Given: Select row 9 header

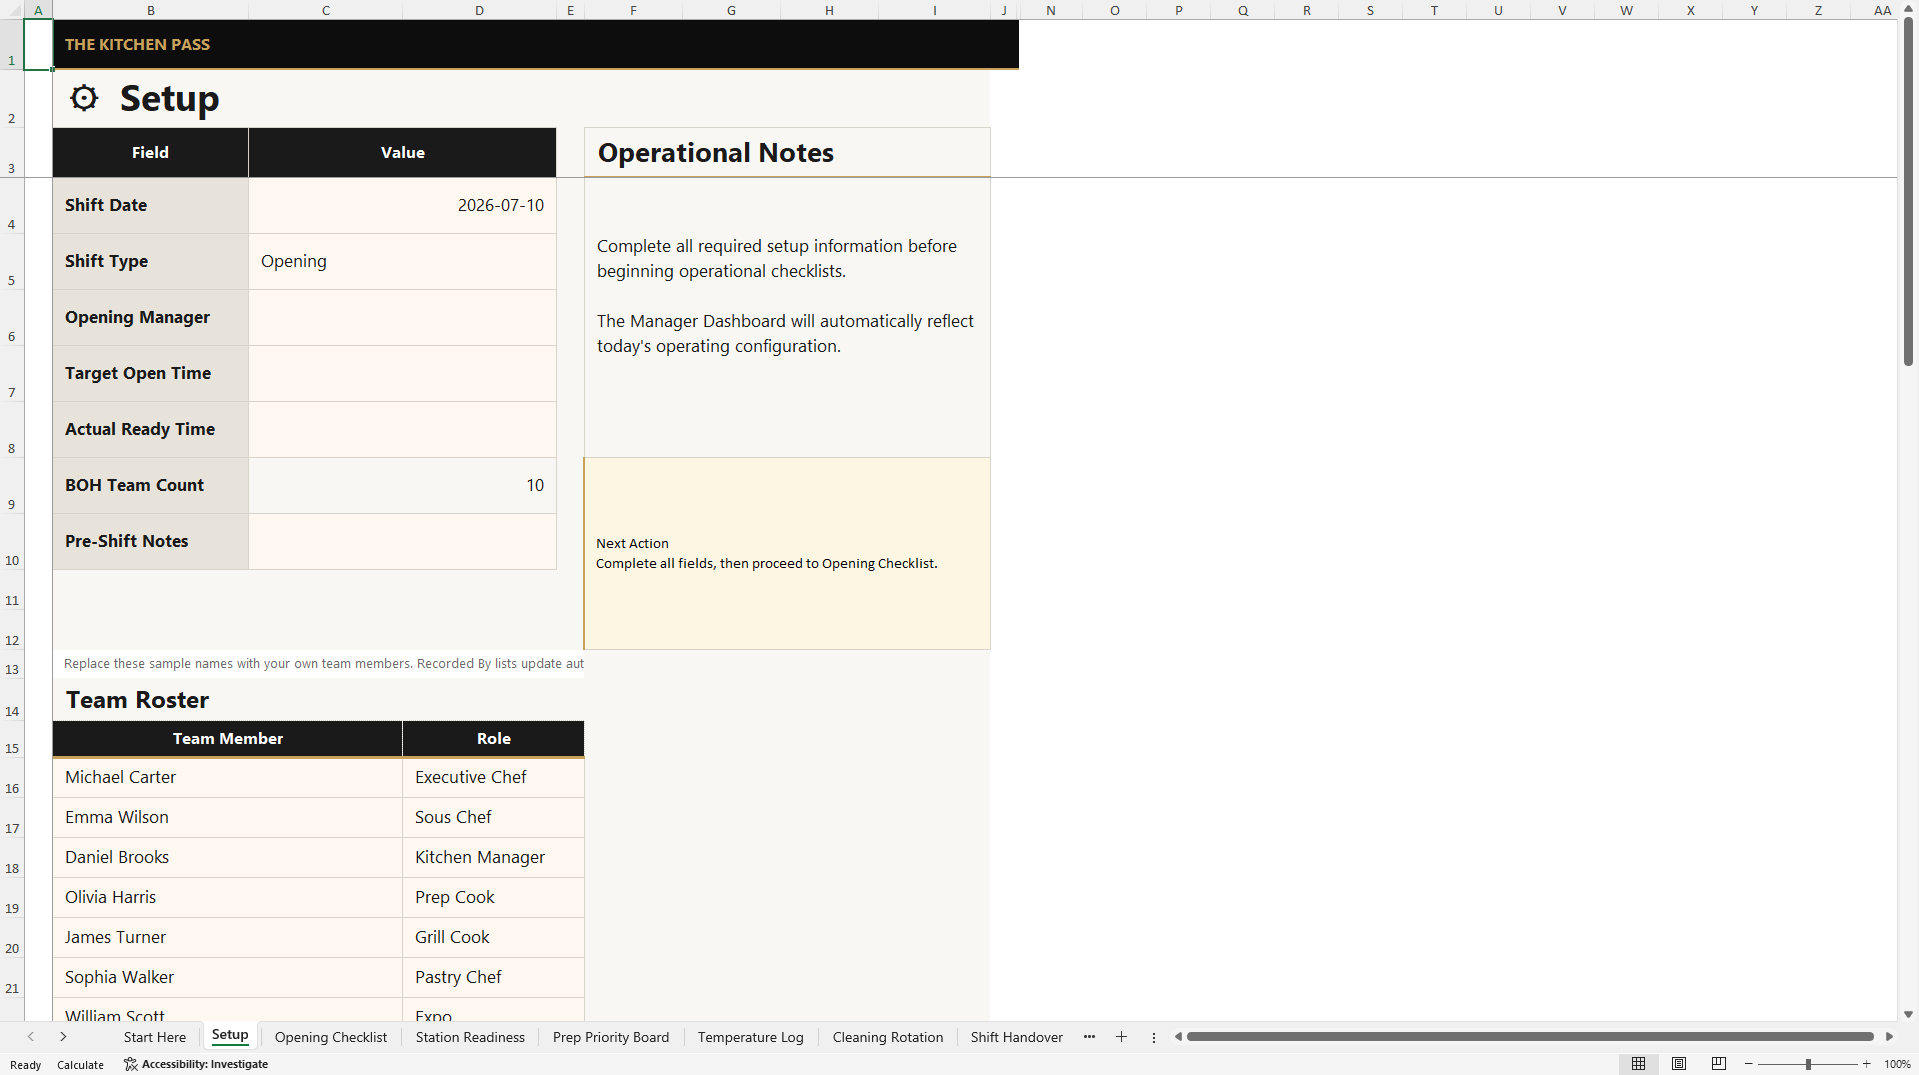Looking at the screenshot, I should [x=12, y=486].
